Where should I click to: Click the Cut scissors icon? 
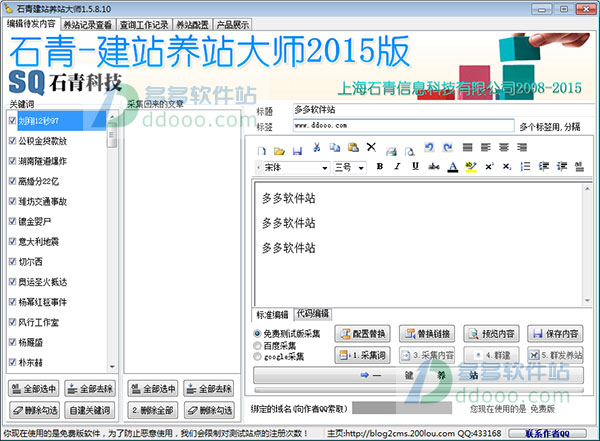(x=316, y=148)
